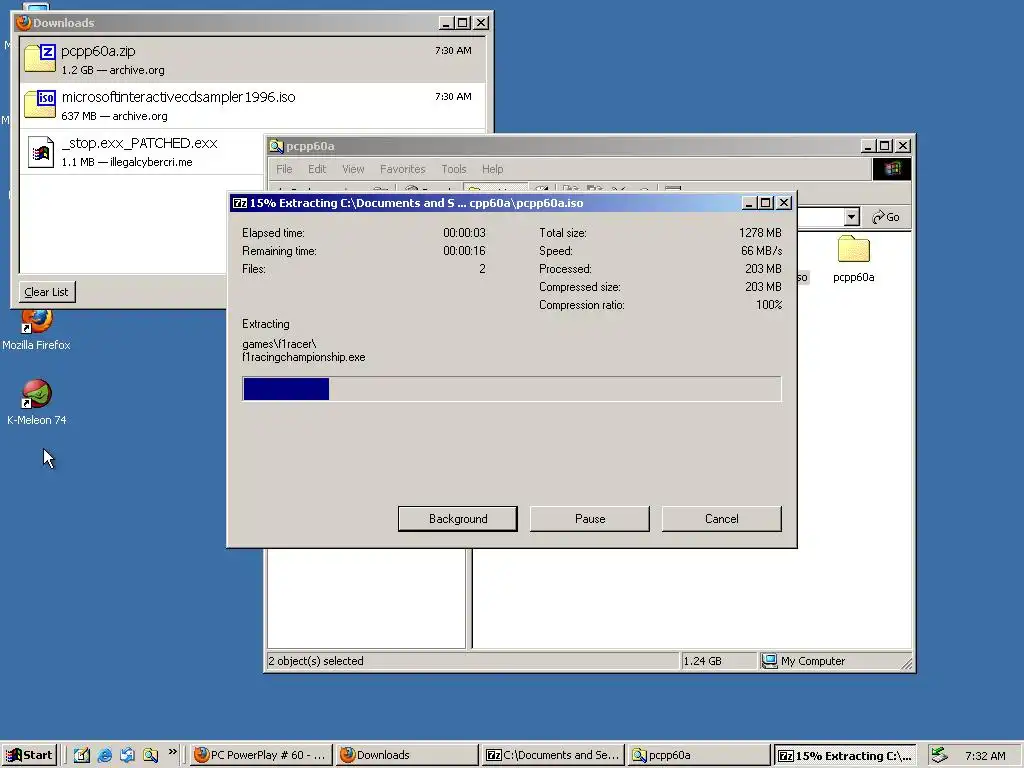Minimize the extraction dialog
This screenshot has height=768, width=1024.
(x=750, y=203)
